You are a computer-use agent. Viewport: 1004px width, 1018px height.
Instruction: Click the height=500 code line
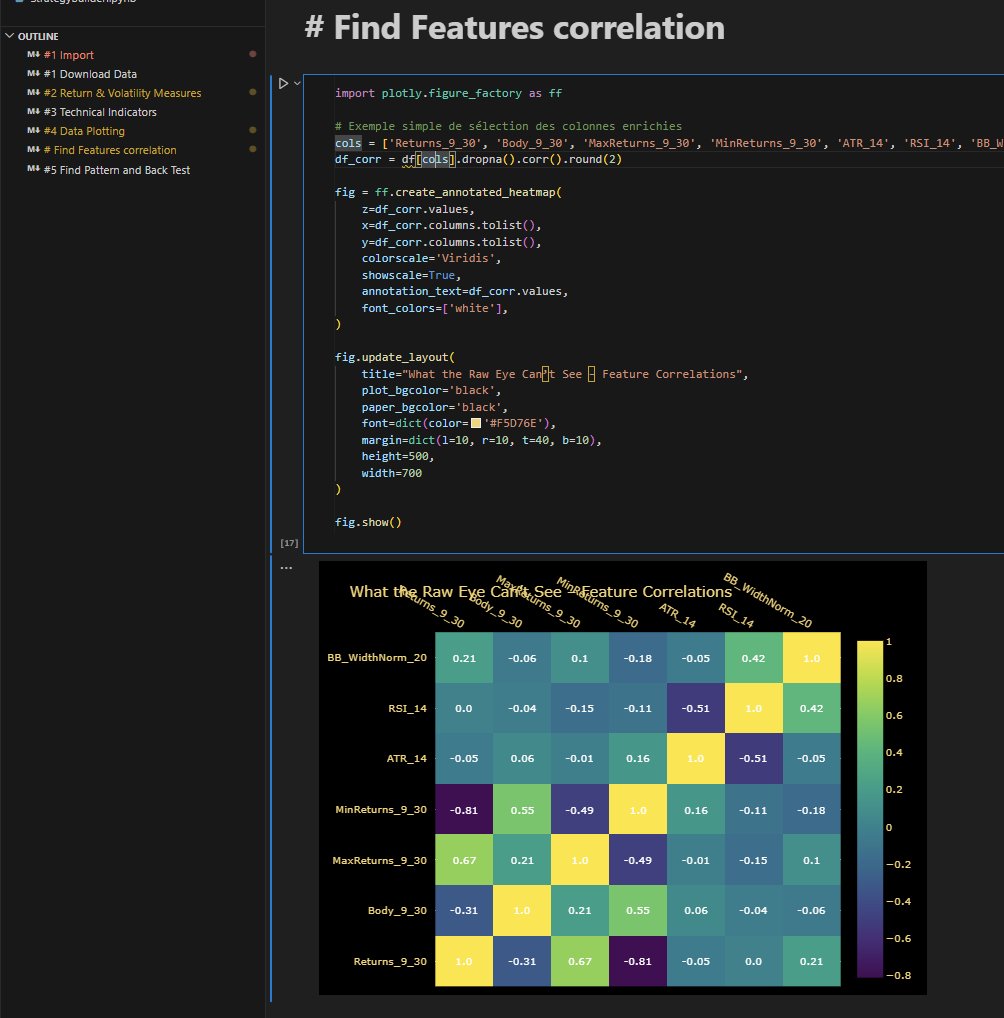pyautogui.click(x=397, y=456)
